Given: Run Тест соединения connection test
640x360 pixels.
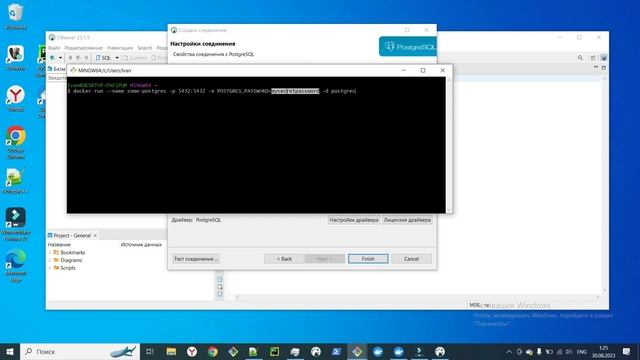Looking at the screenshot, I should (x=196, y=259).
